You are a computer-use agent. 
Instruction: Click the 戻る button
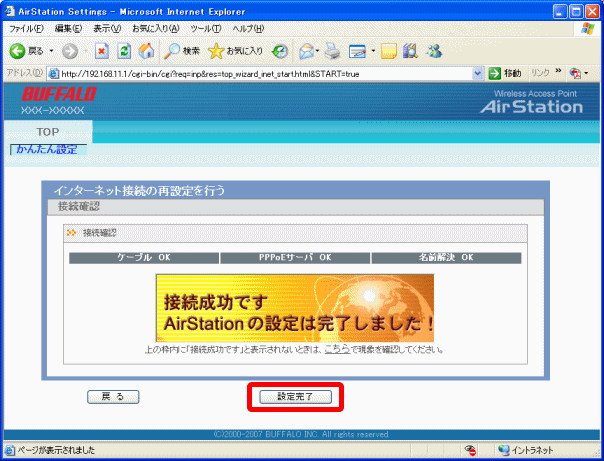point(113,397)
